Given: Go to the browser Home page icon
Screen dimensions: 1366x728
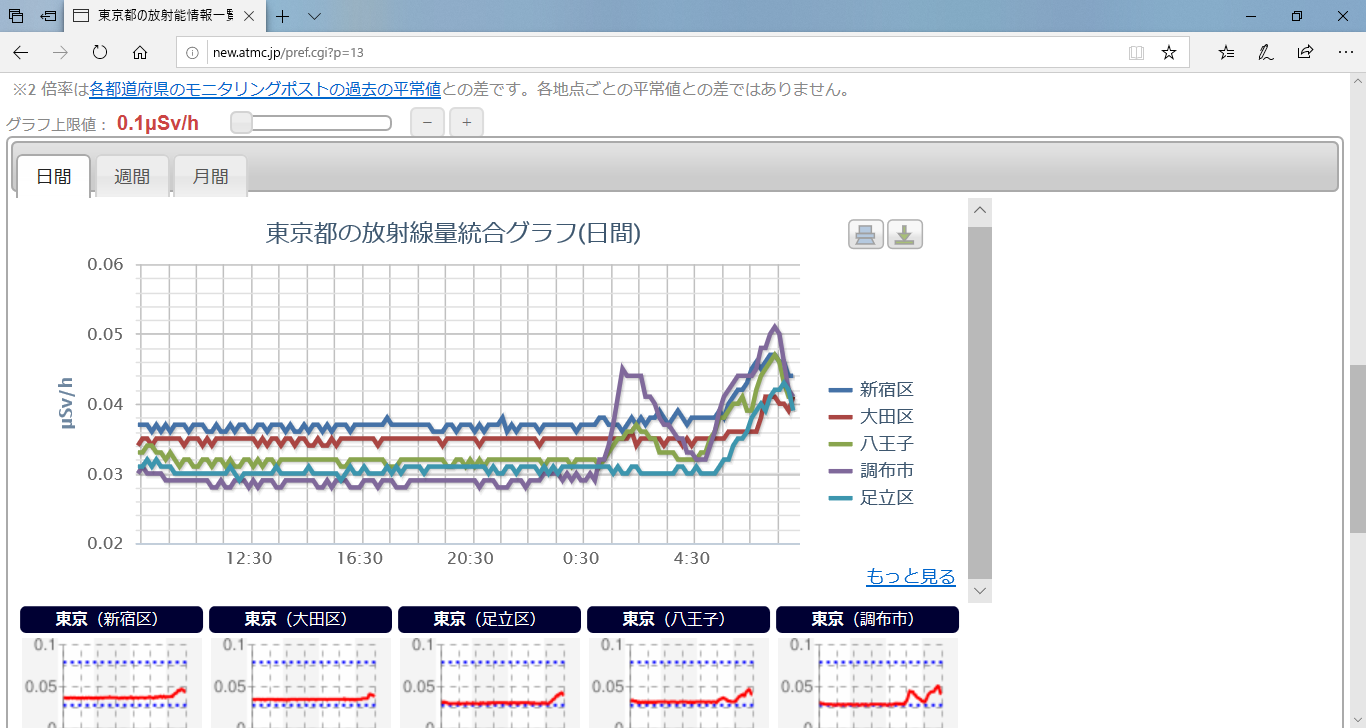Looking at the screenshot, I should click(x=140, y=52).
